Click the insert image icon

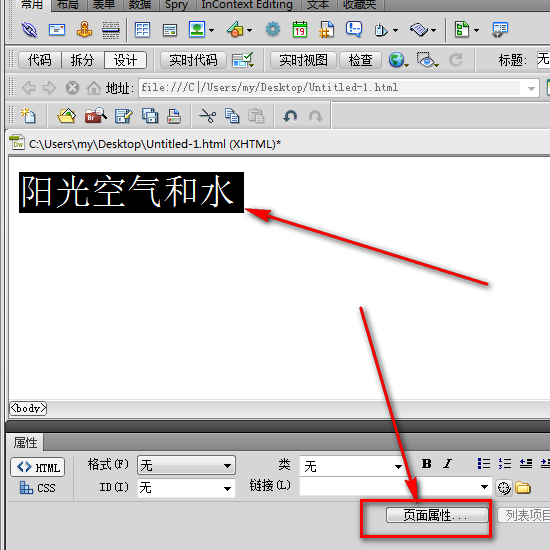(x=197, y=29)
